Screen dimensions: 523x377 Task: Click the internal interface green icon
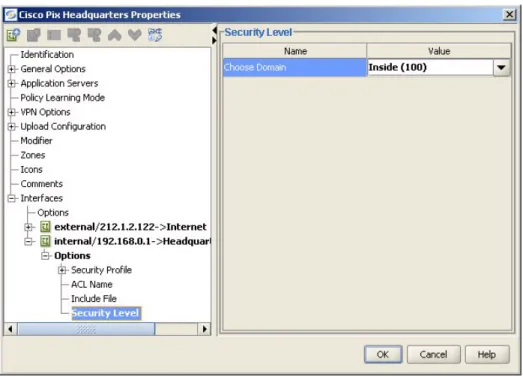45,241
